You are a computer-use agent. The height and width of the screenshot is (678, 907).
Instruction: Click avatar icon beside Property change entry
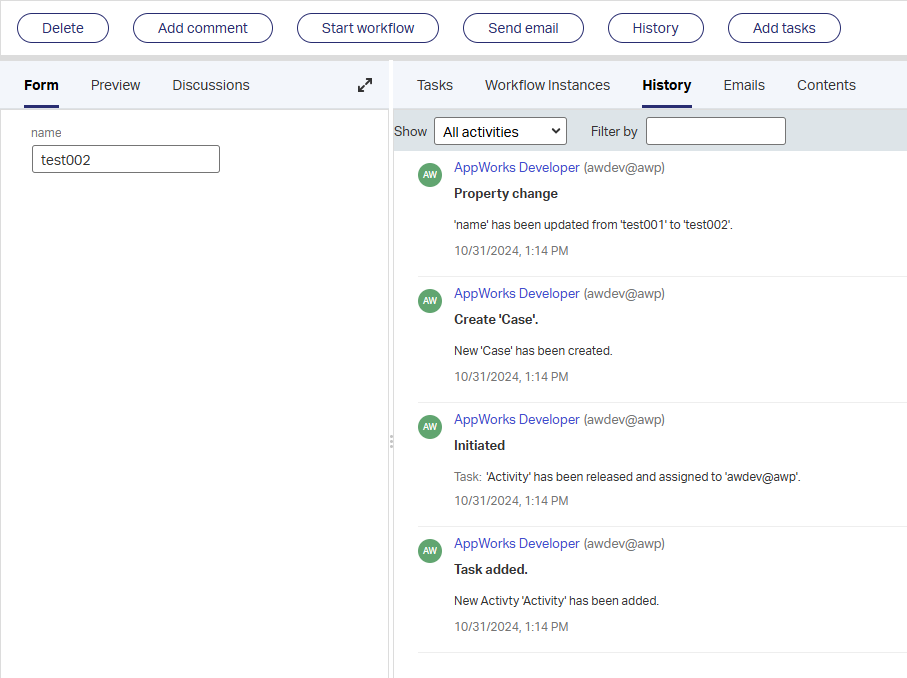(x=430, y=174)
